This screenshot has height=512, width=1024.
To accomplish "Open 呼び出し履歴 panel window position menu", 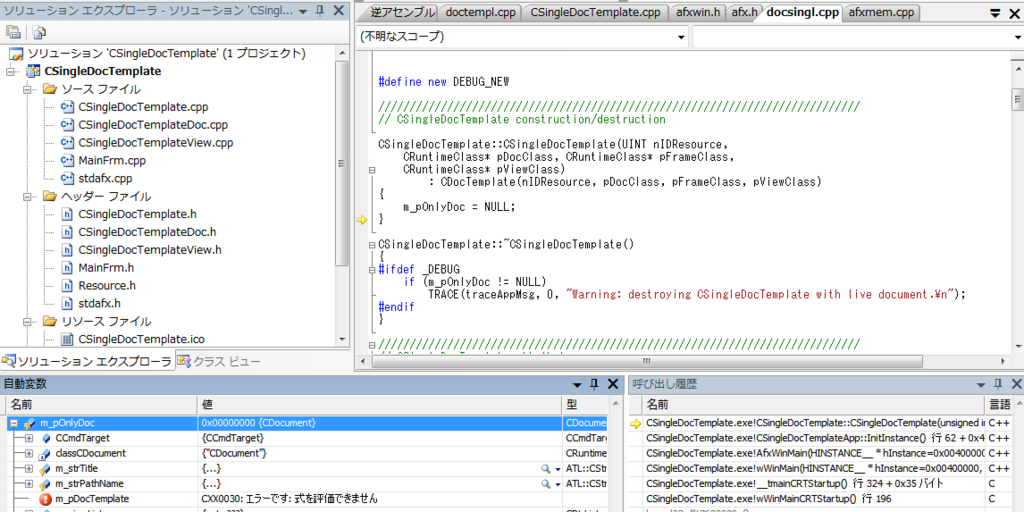I will (980, 385).
